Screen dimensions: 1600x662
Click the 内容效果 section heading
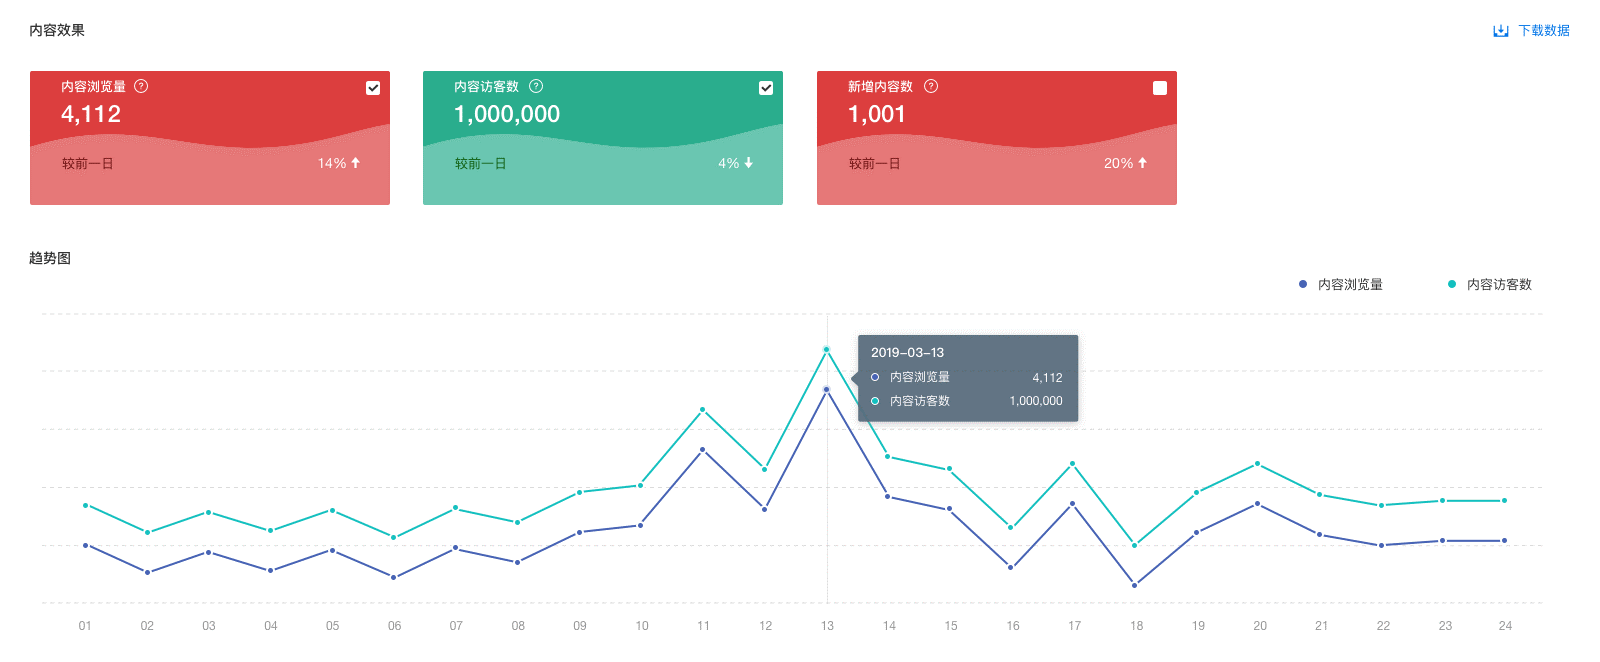coord(57,30)
